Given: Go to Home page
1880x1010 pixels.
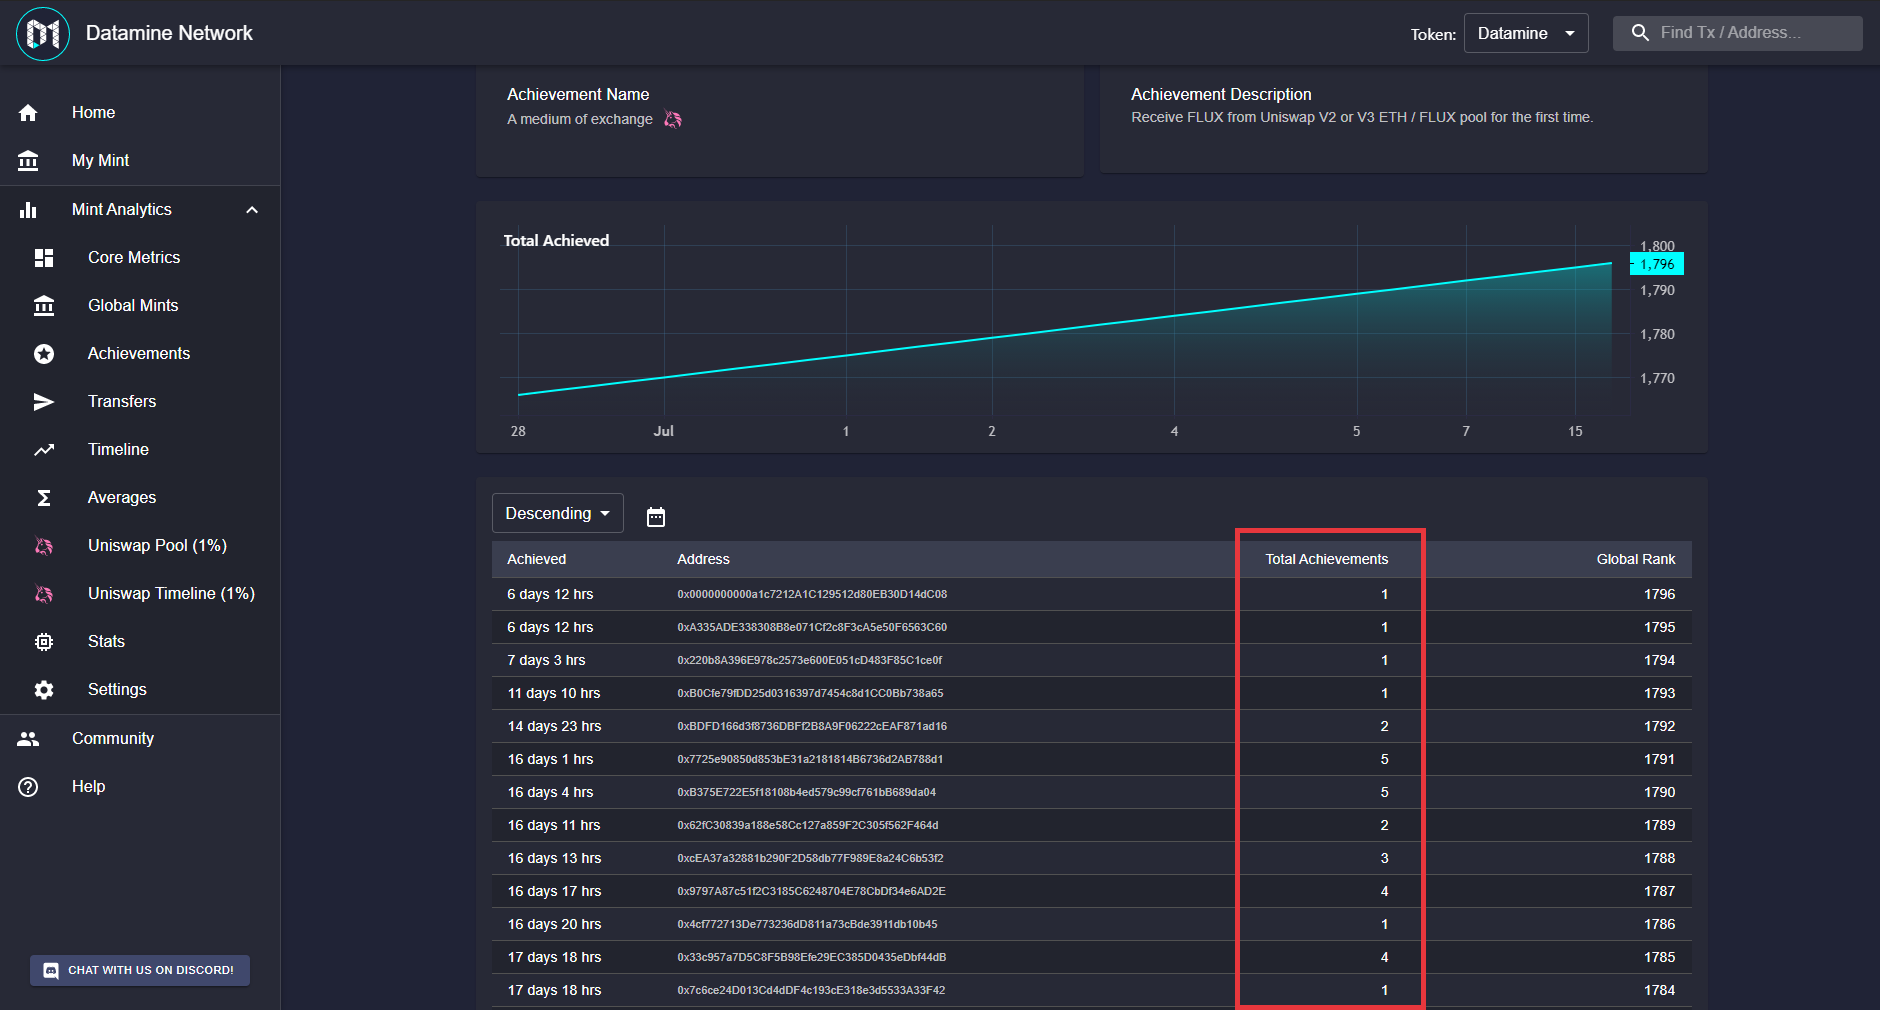Looking at the screenshot, I should [140, 113].
